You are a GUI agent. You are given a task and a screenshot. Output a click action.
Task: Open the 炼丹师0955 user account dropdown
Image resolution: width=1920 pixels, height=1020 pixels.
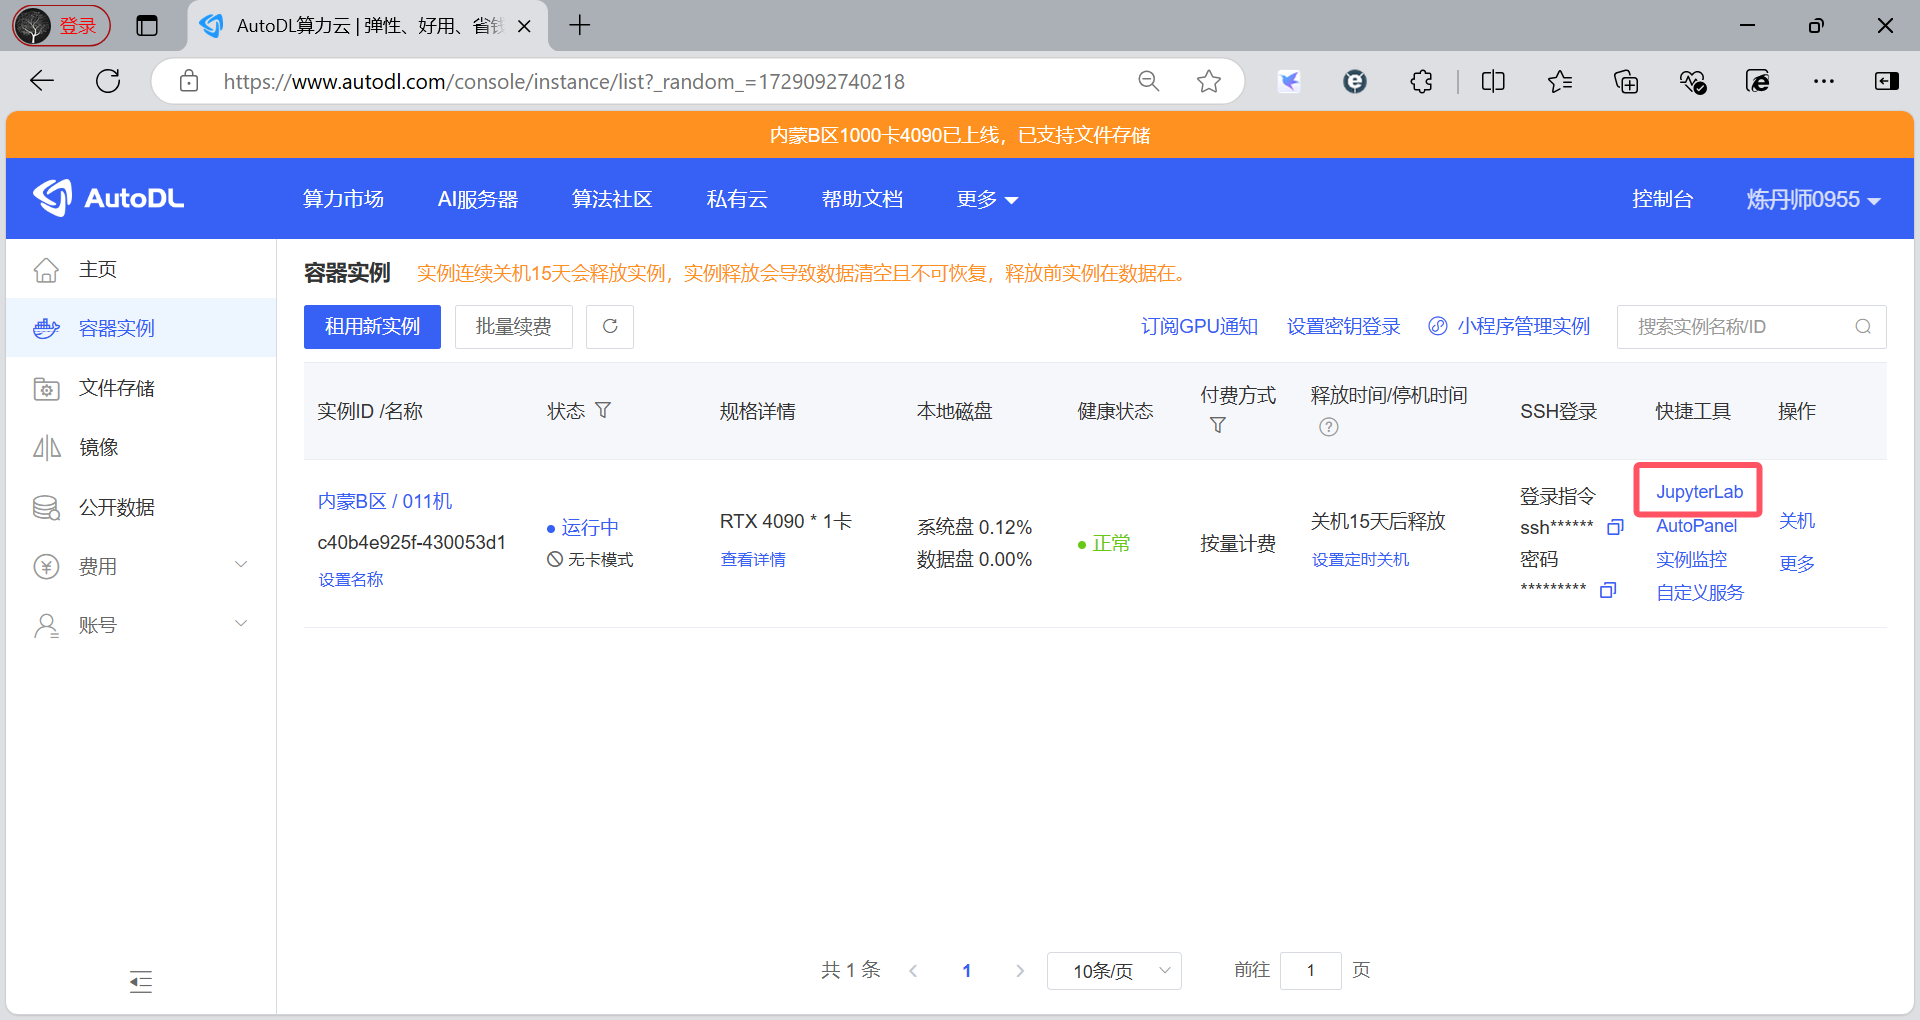(1813, 199)
